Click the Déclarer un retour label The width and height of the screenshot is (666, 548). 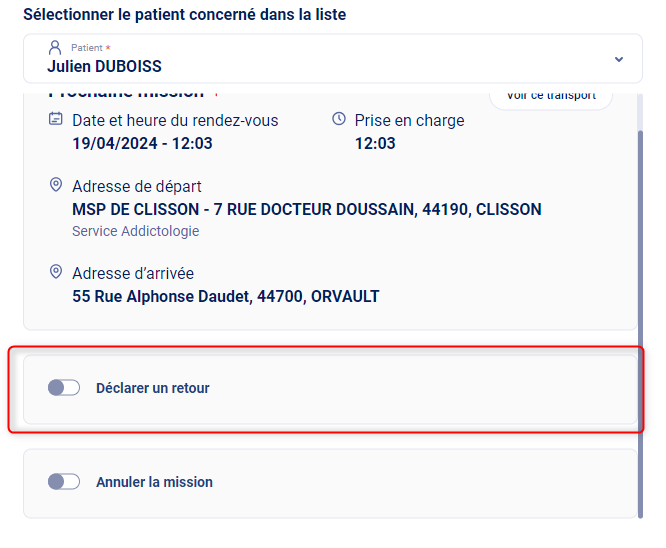pyautogui.click(x=153, y=388)
